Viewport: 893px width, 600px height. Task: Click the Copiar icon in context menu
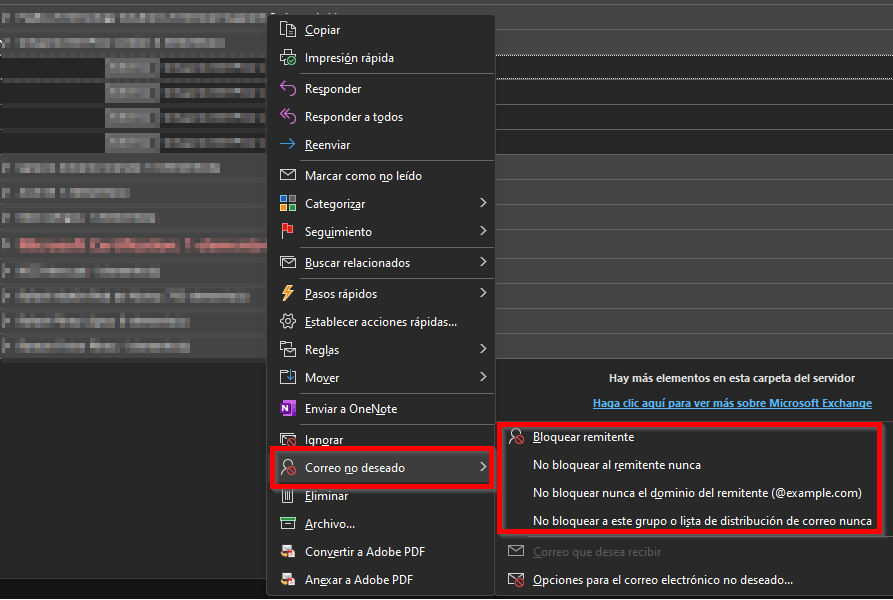288,30
